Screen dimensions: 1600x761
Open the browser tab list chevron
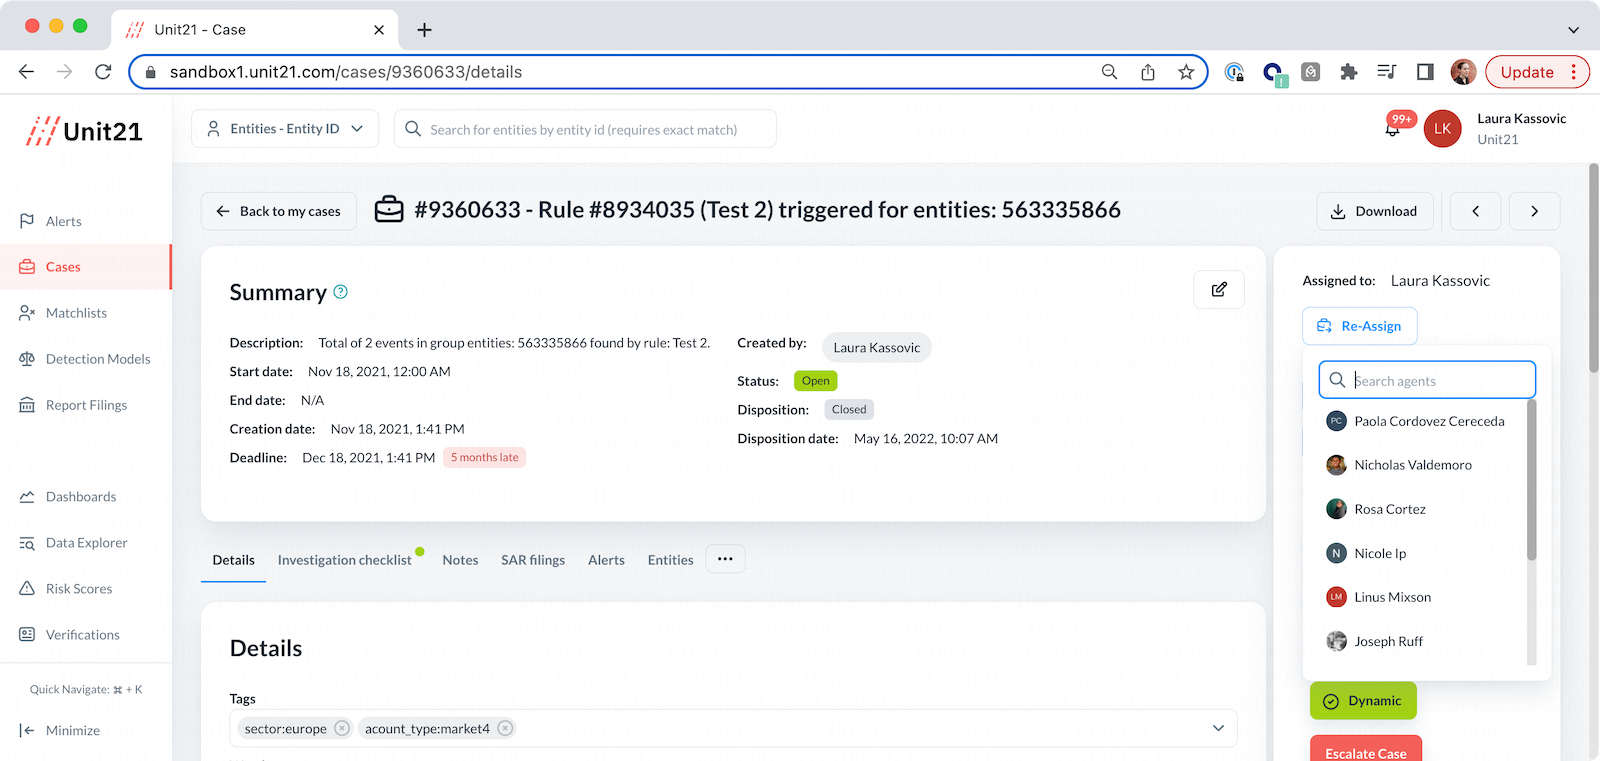[1573, 30]
